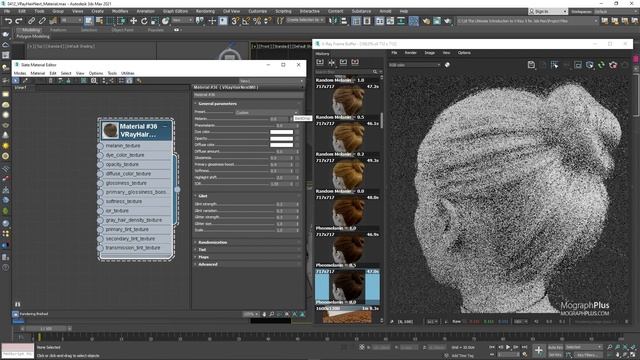Open the Rendering menu in 3ds Max
Image resolution: width=640 pixels, height=360 pixels.
click(205, 11)
